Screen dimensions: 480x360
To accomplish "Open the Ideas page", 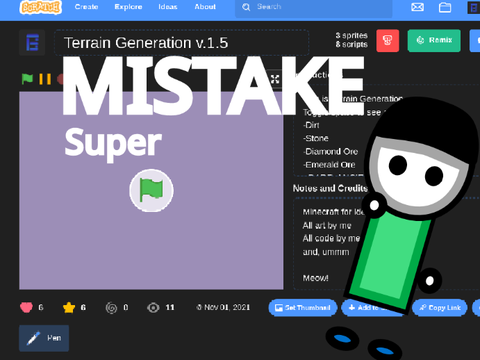I will (x=168, y=7).
